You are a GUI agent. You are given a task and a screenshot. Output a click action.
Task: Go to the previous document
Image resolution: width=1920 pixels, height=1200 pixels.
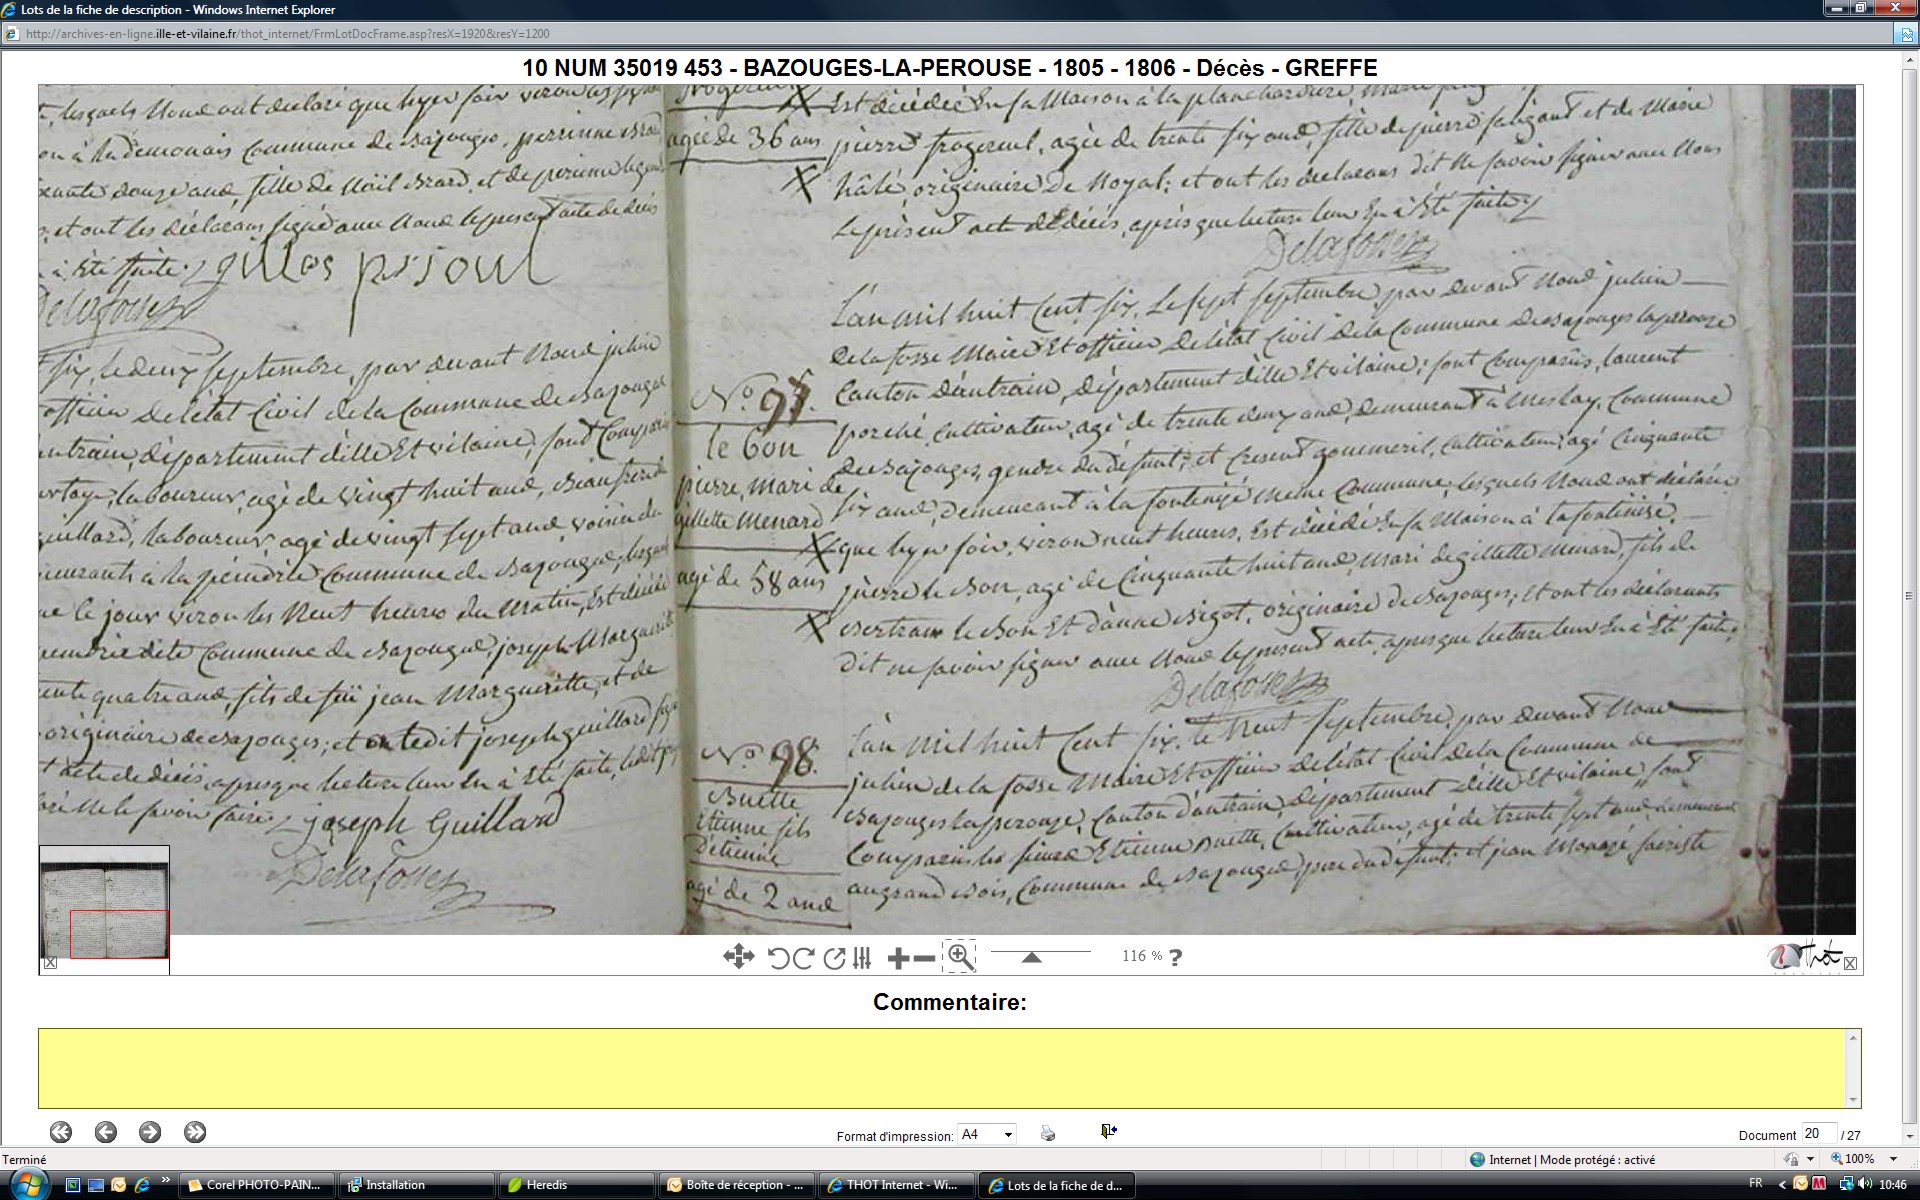[x=106, y=1132]
